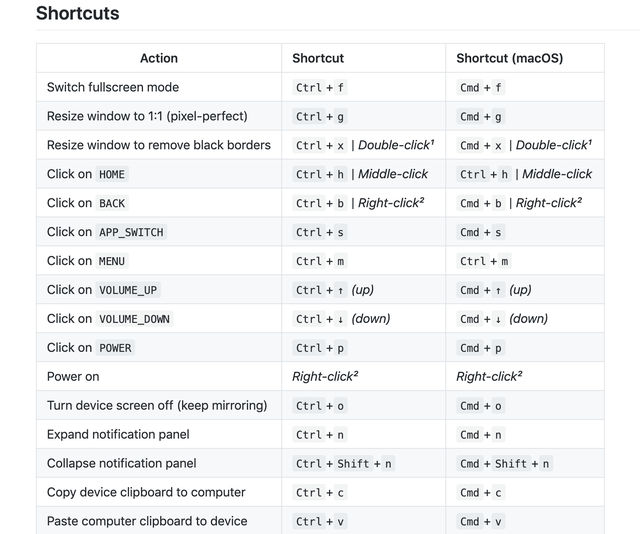The image size is (640, 534).
Task: Click the Shift key in the macOS column
Action: (x=510, y=464)
